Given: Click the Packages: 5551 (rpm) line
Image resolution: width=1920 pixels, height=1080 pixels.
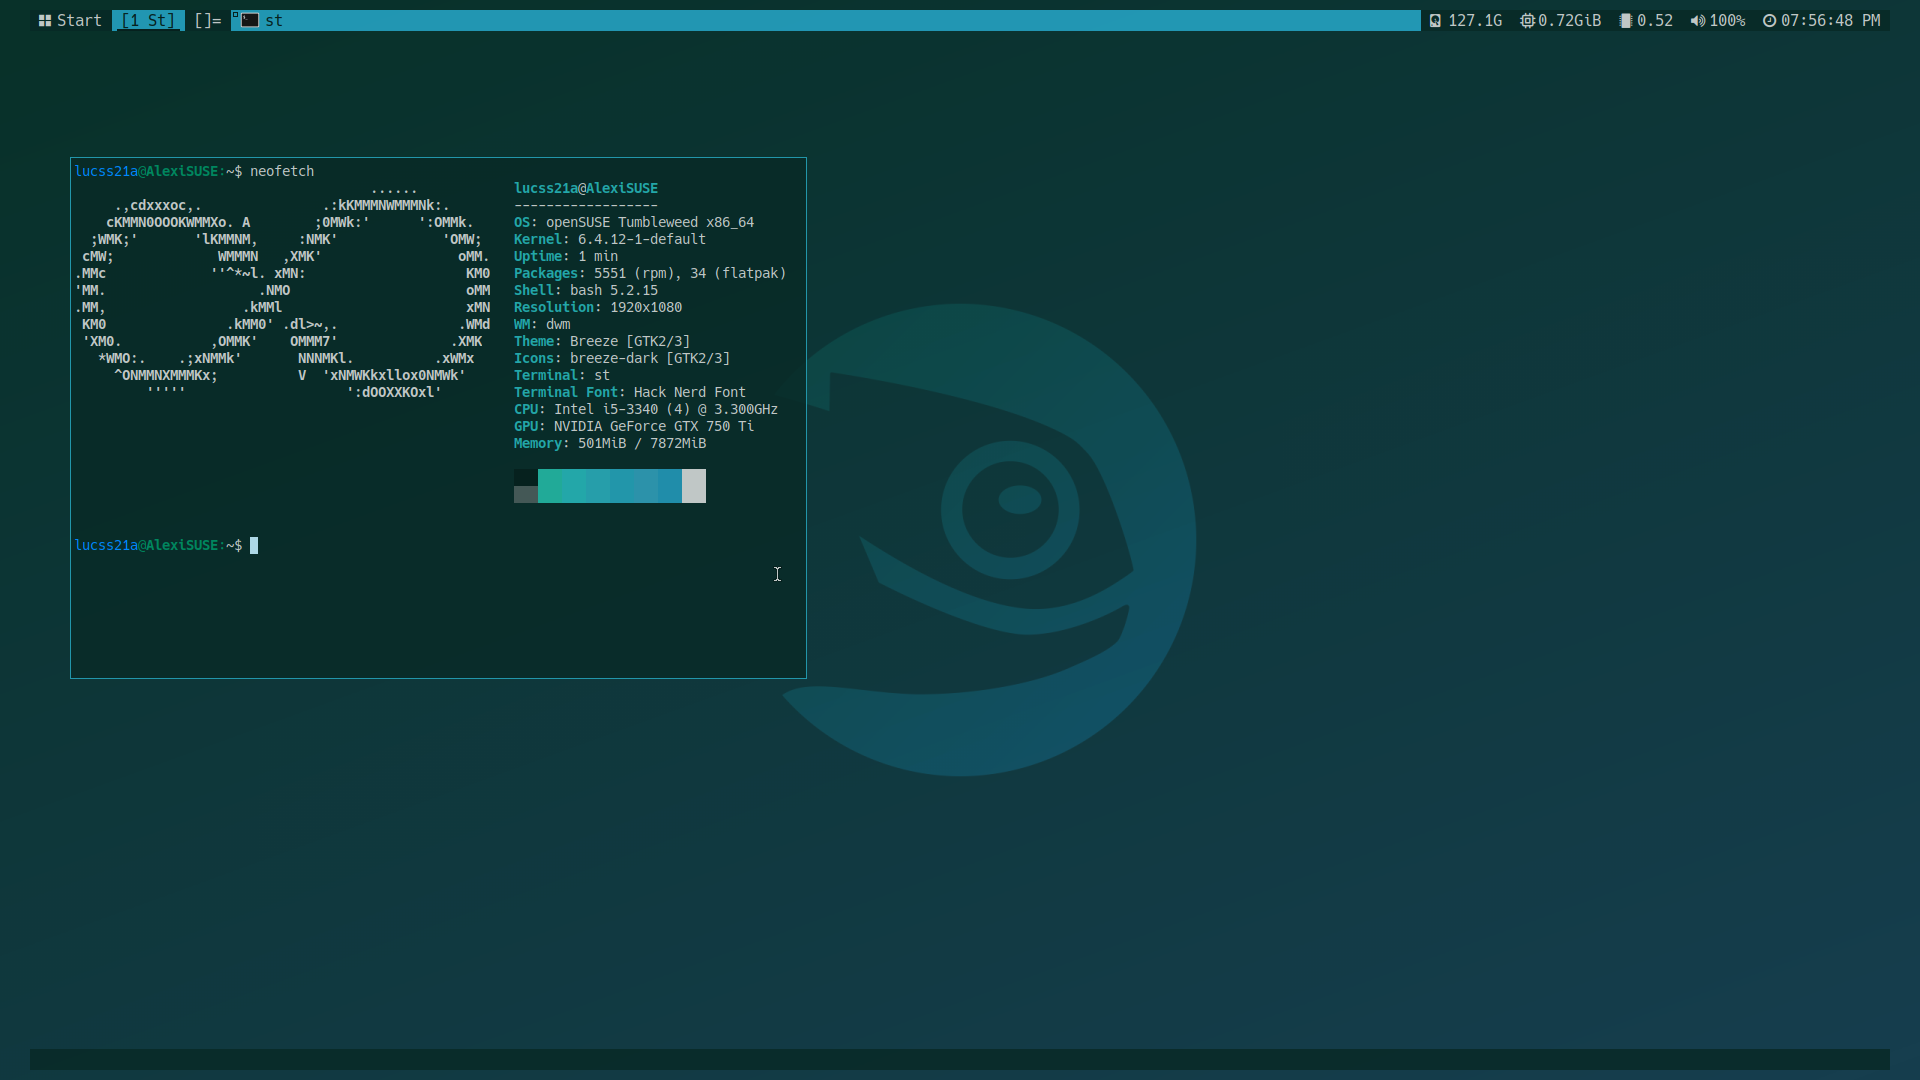Looking at the screenshot, I should pyautogui.click(x=650, y=273).
